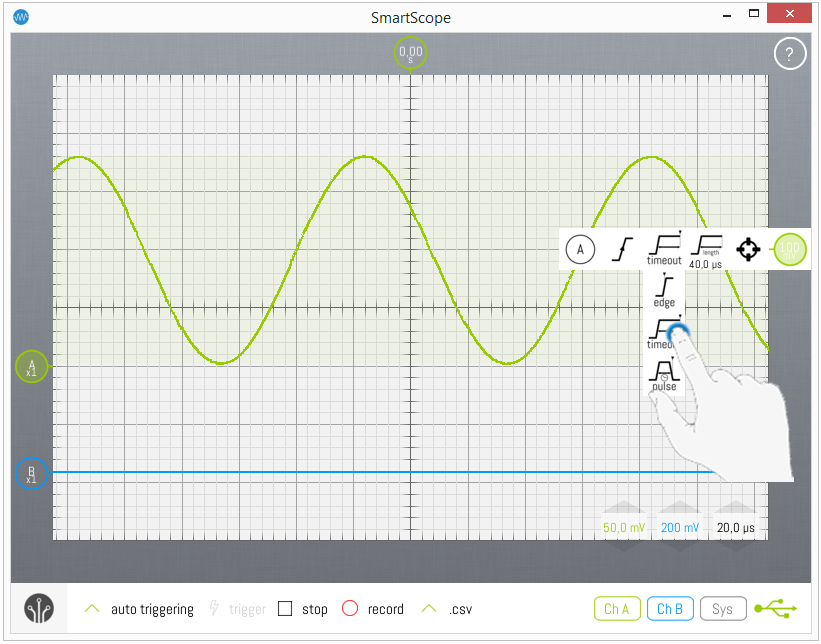This screenshot has width=821, height=644.
Task: Toggle the record button
Action: coord(350,609)
